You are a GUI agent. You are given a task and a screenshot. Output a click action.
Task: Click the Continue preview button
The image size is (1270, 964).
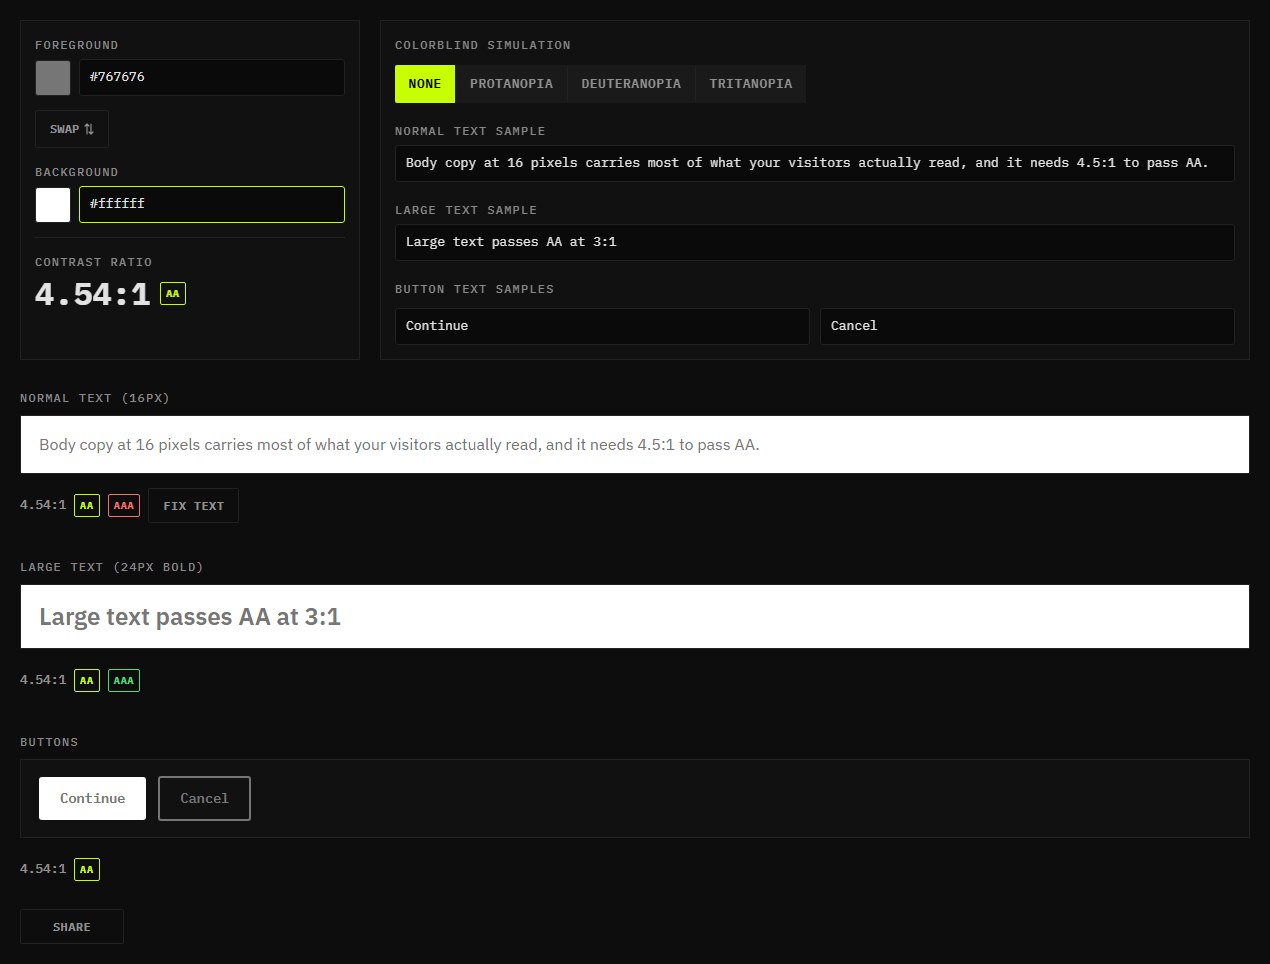(x=92, y=798)
